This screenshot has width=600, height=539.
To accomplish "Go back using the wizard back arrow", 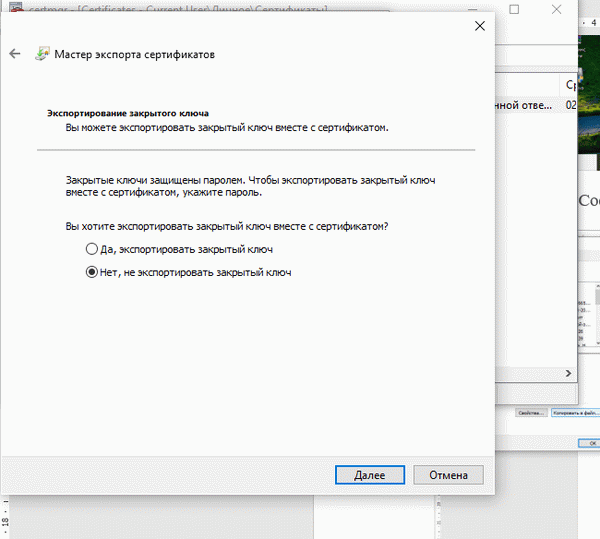I will (x=15, y=54).
